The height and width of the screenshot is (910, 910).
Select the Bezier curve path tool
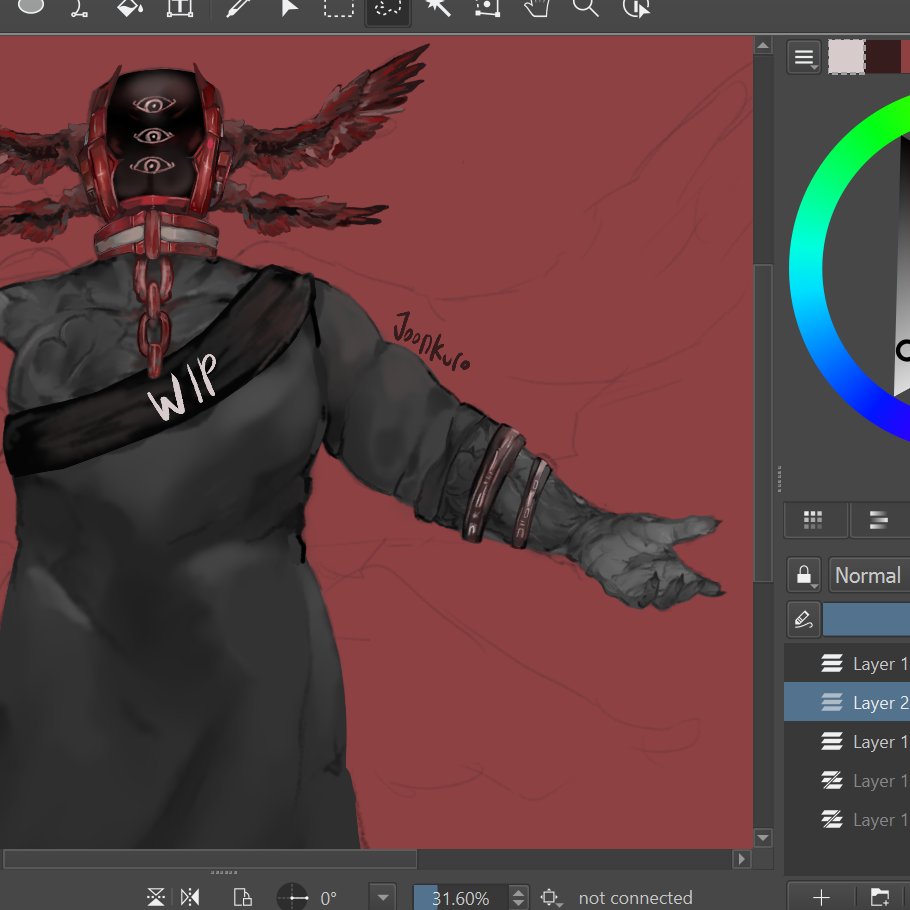tap(80, 8)
